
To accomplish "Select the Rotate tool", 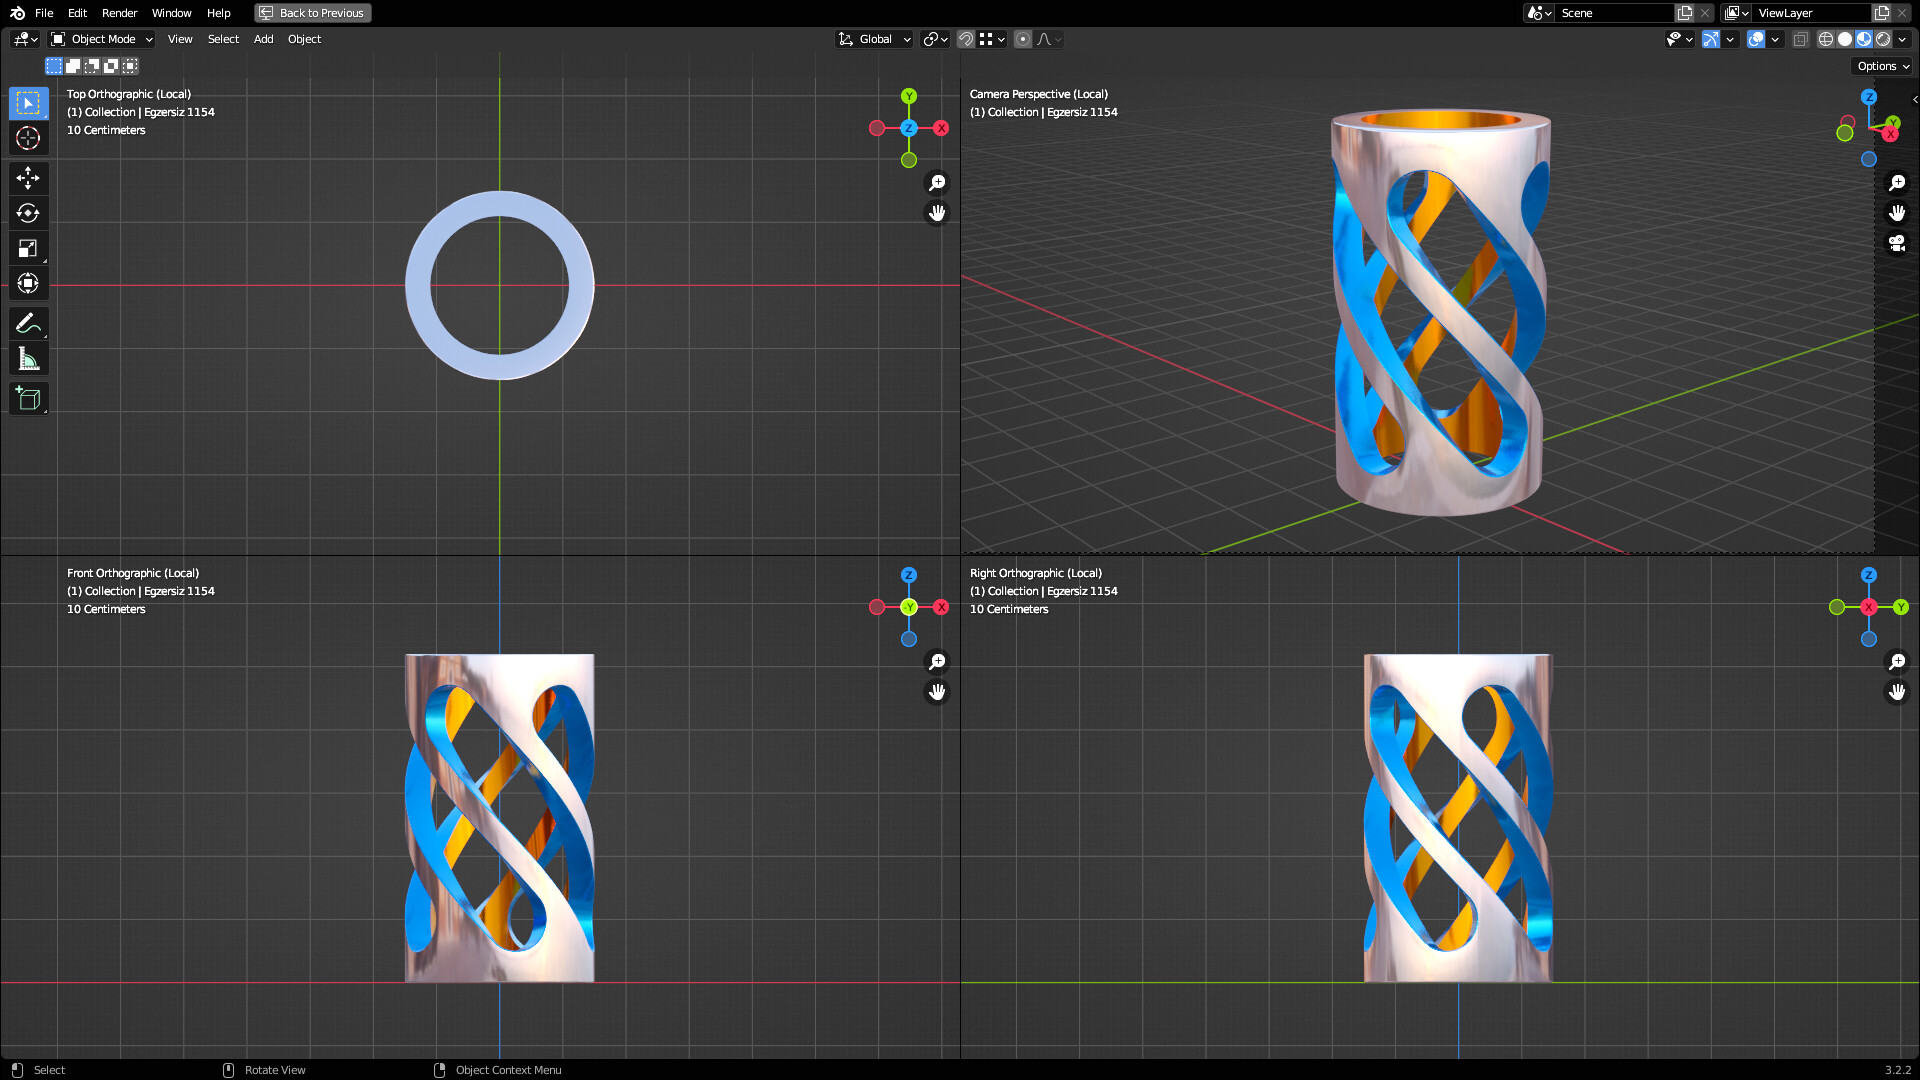I will click(28, 213).
